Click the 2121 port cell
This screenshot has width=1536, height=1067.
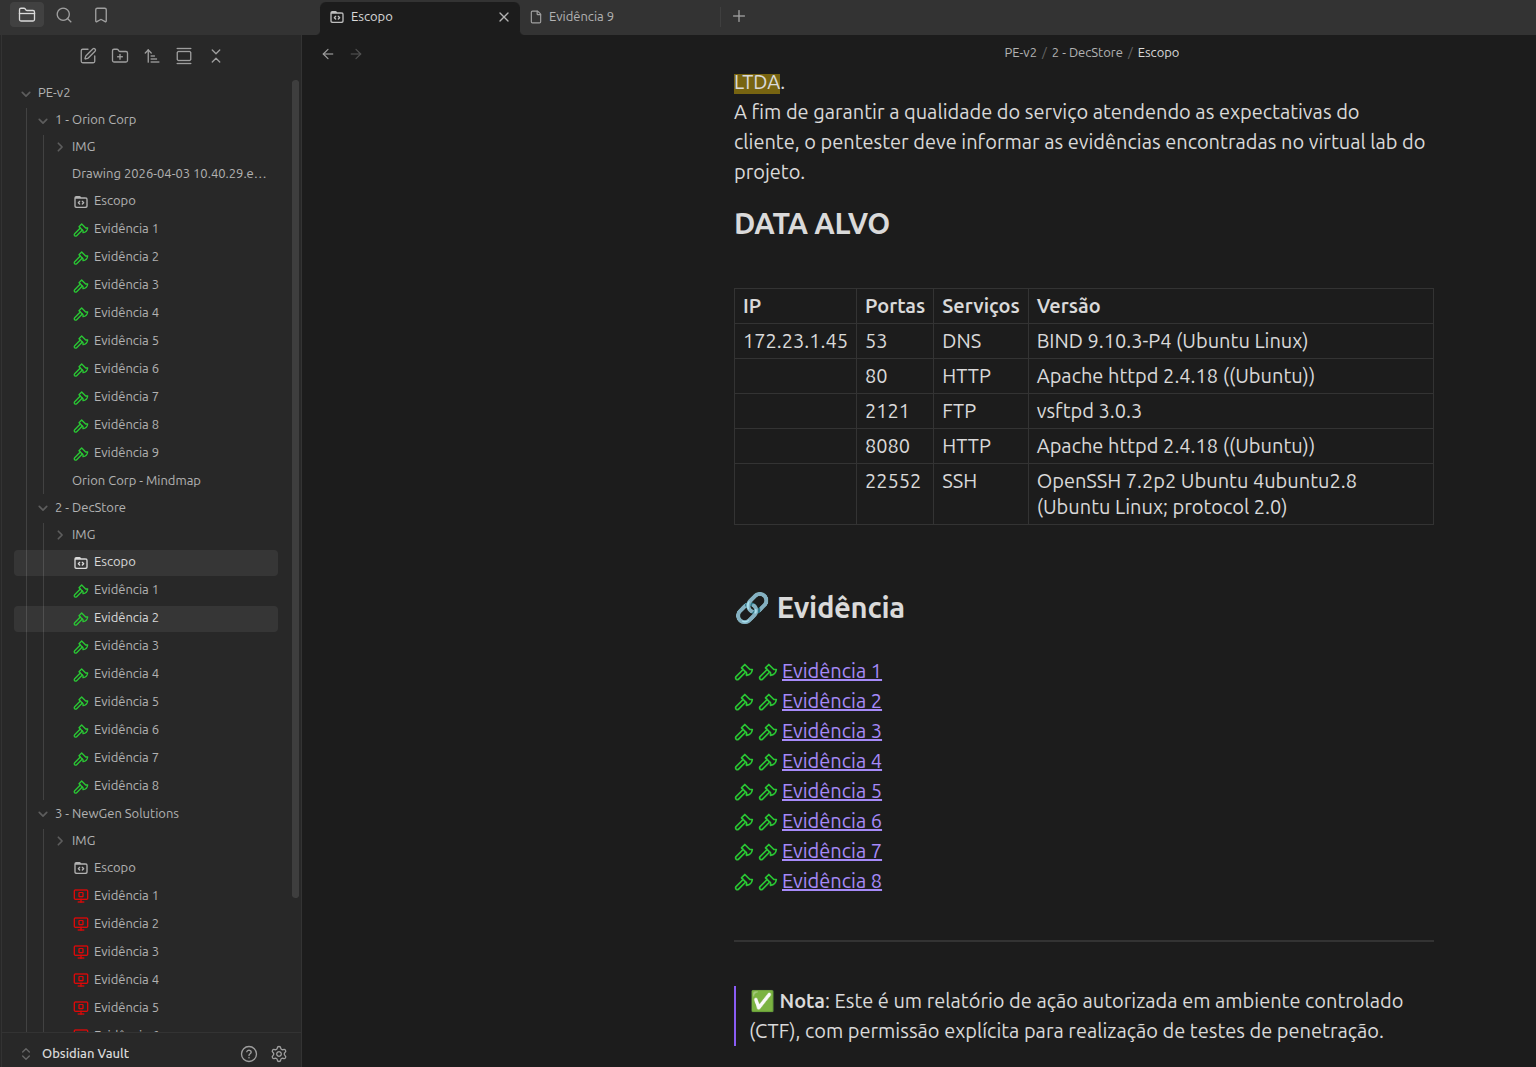pos(894,411)
